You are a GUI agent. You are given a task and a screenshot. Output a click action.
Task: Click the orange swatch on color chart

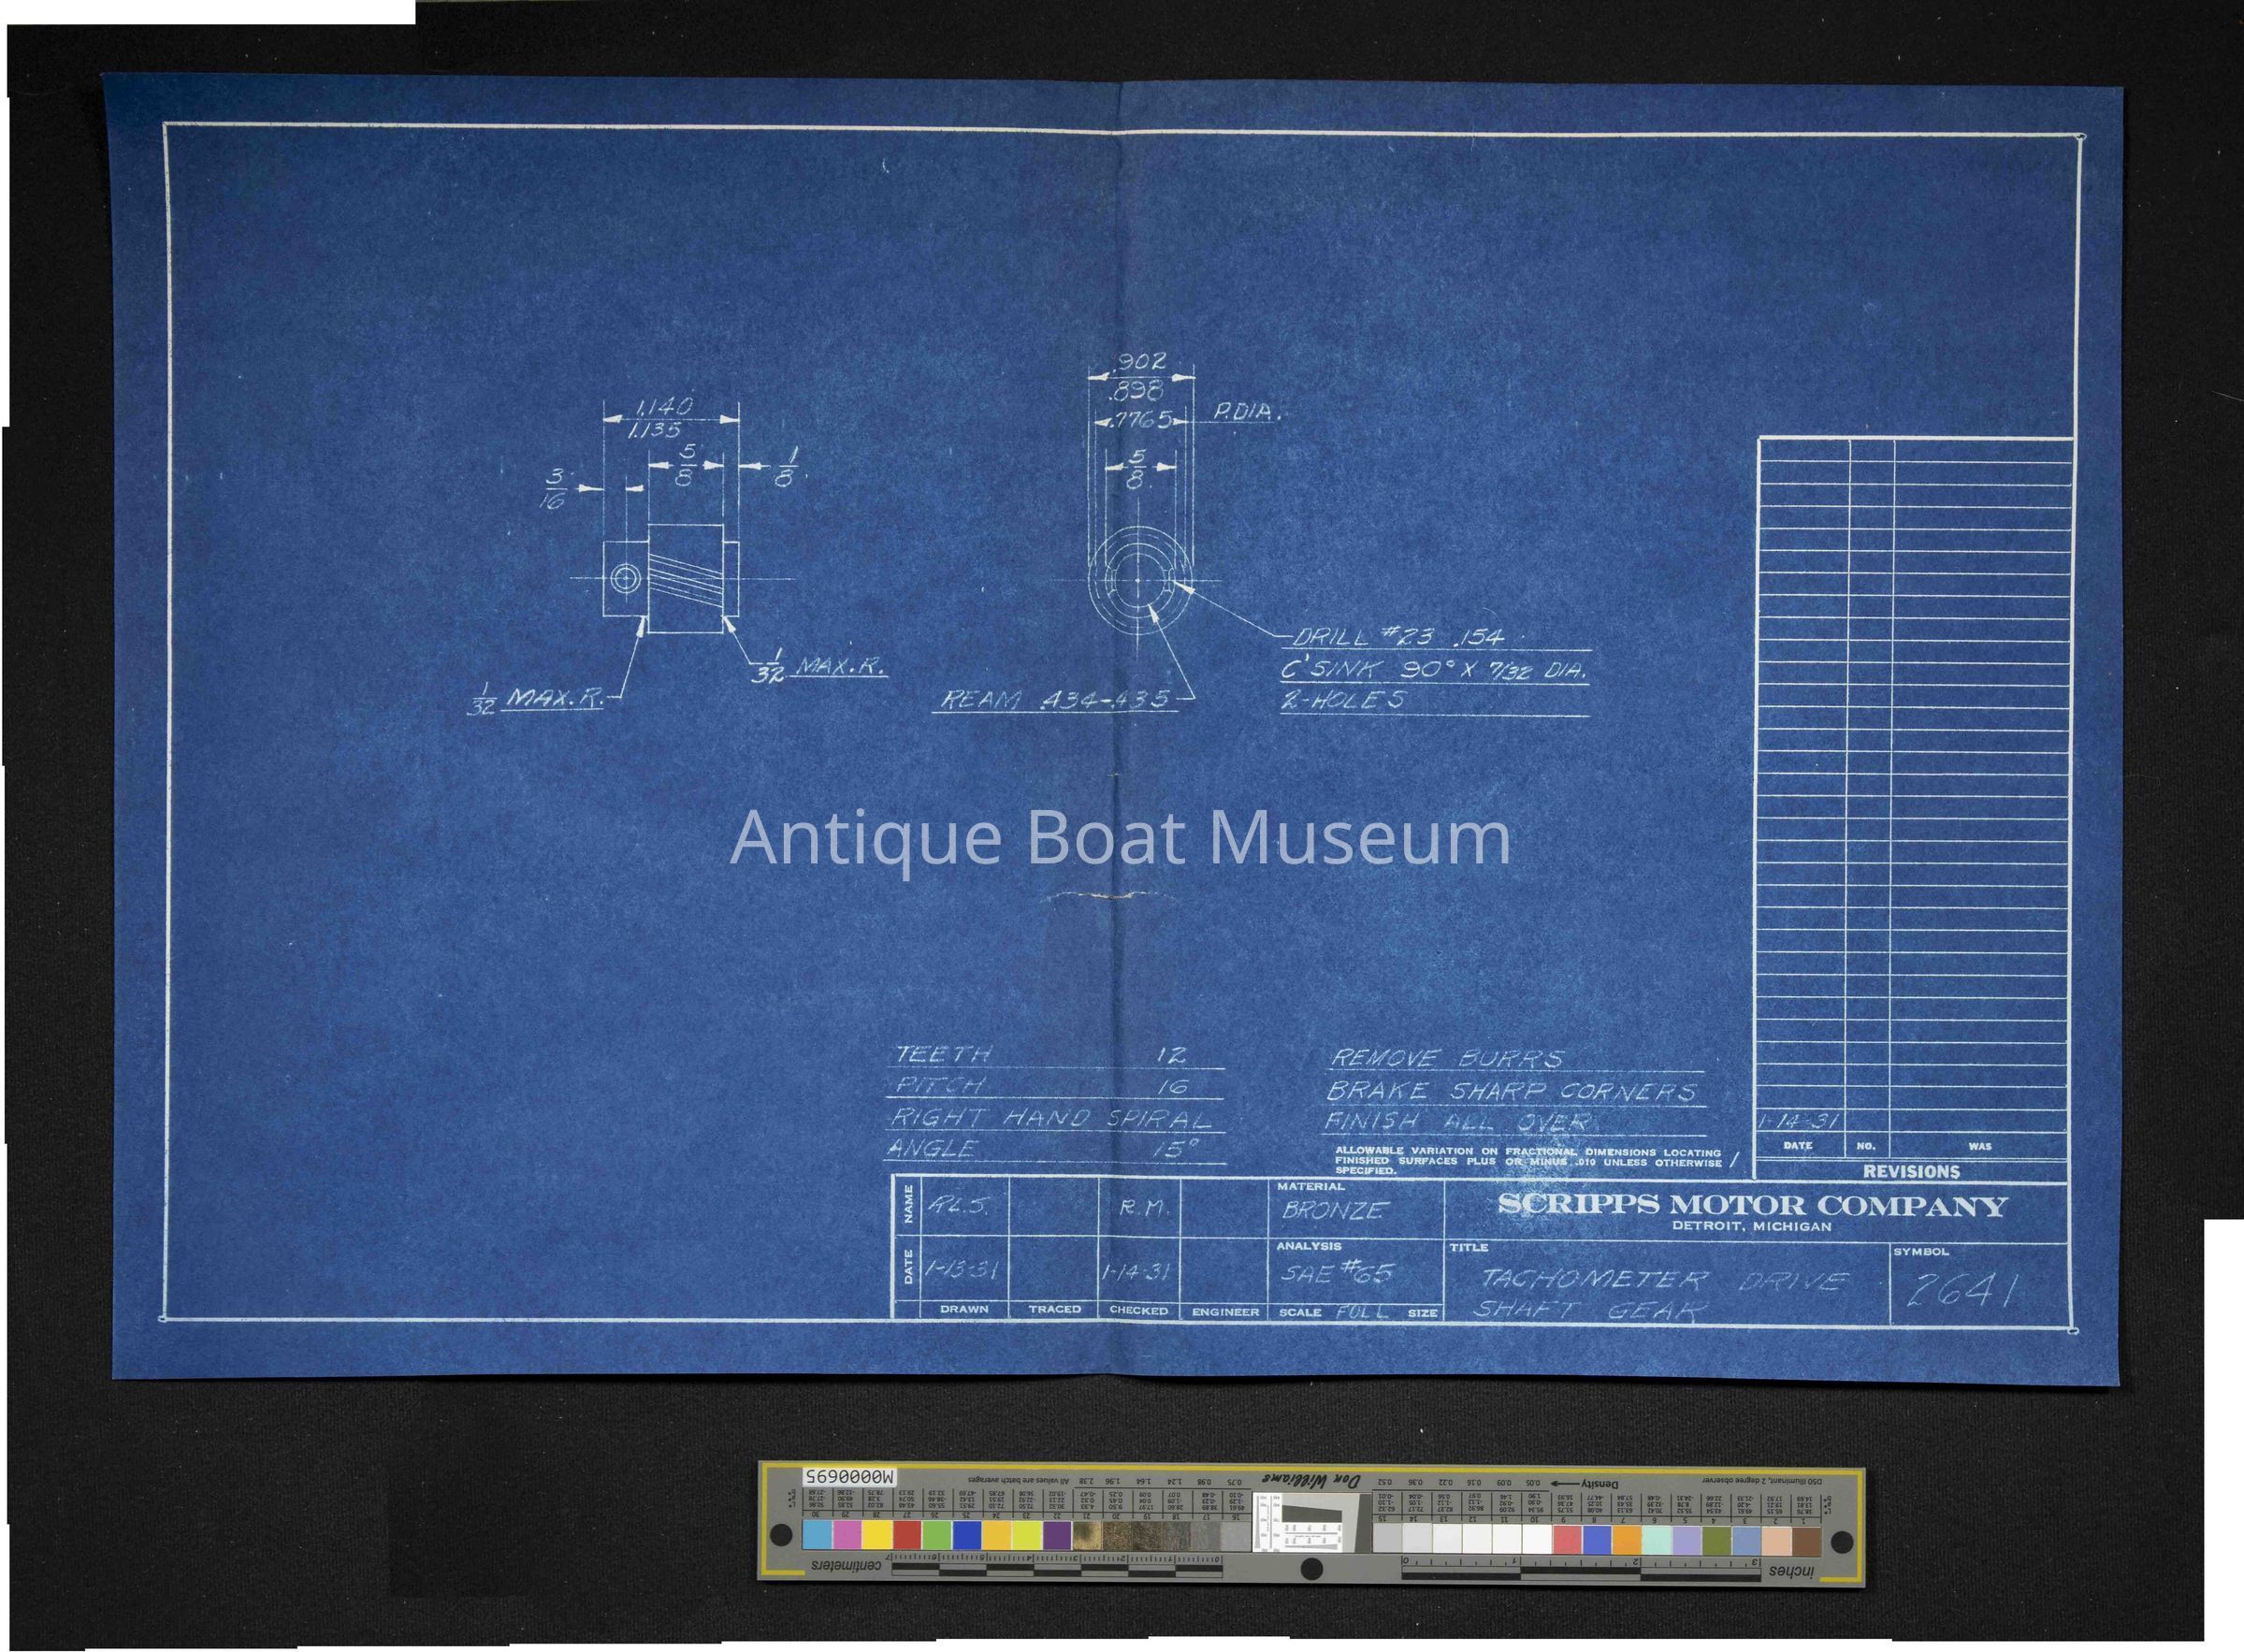click(1627, 1538)
